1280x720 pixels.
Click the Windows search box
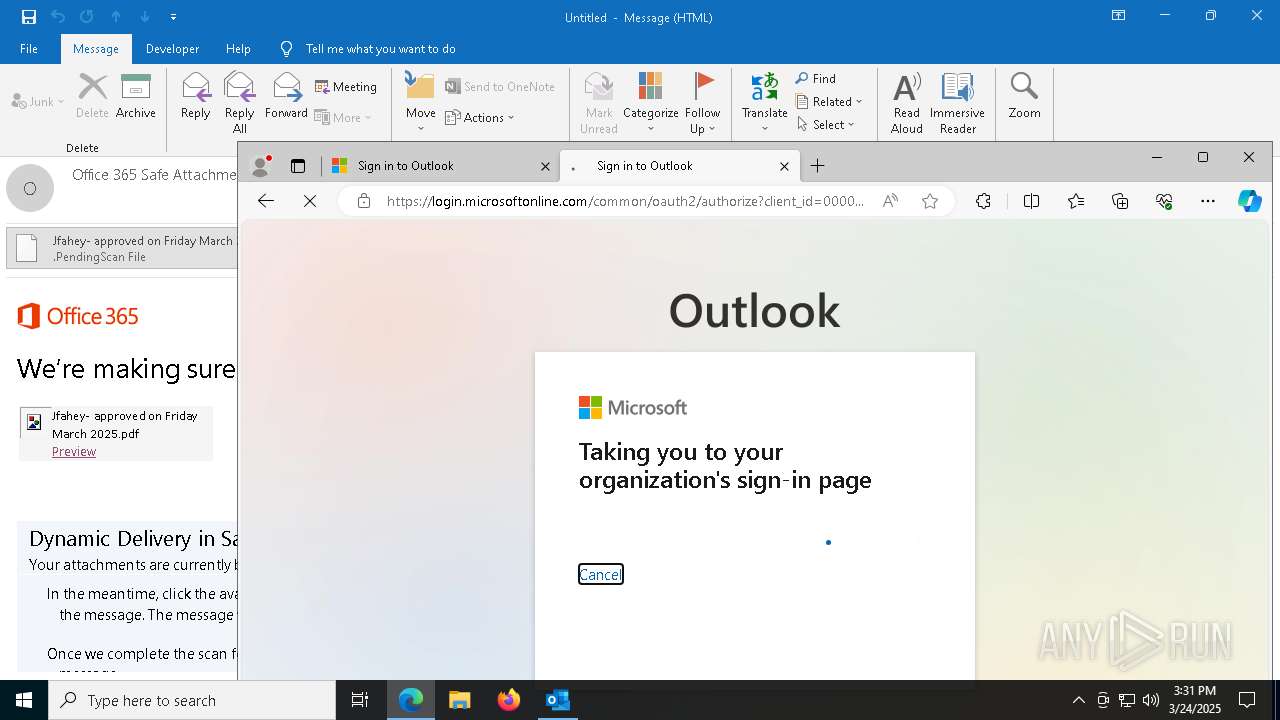pyautogui.click(x=192, y=700)
